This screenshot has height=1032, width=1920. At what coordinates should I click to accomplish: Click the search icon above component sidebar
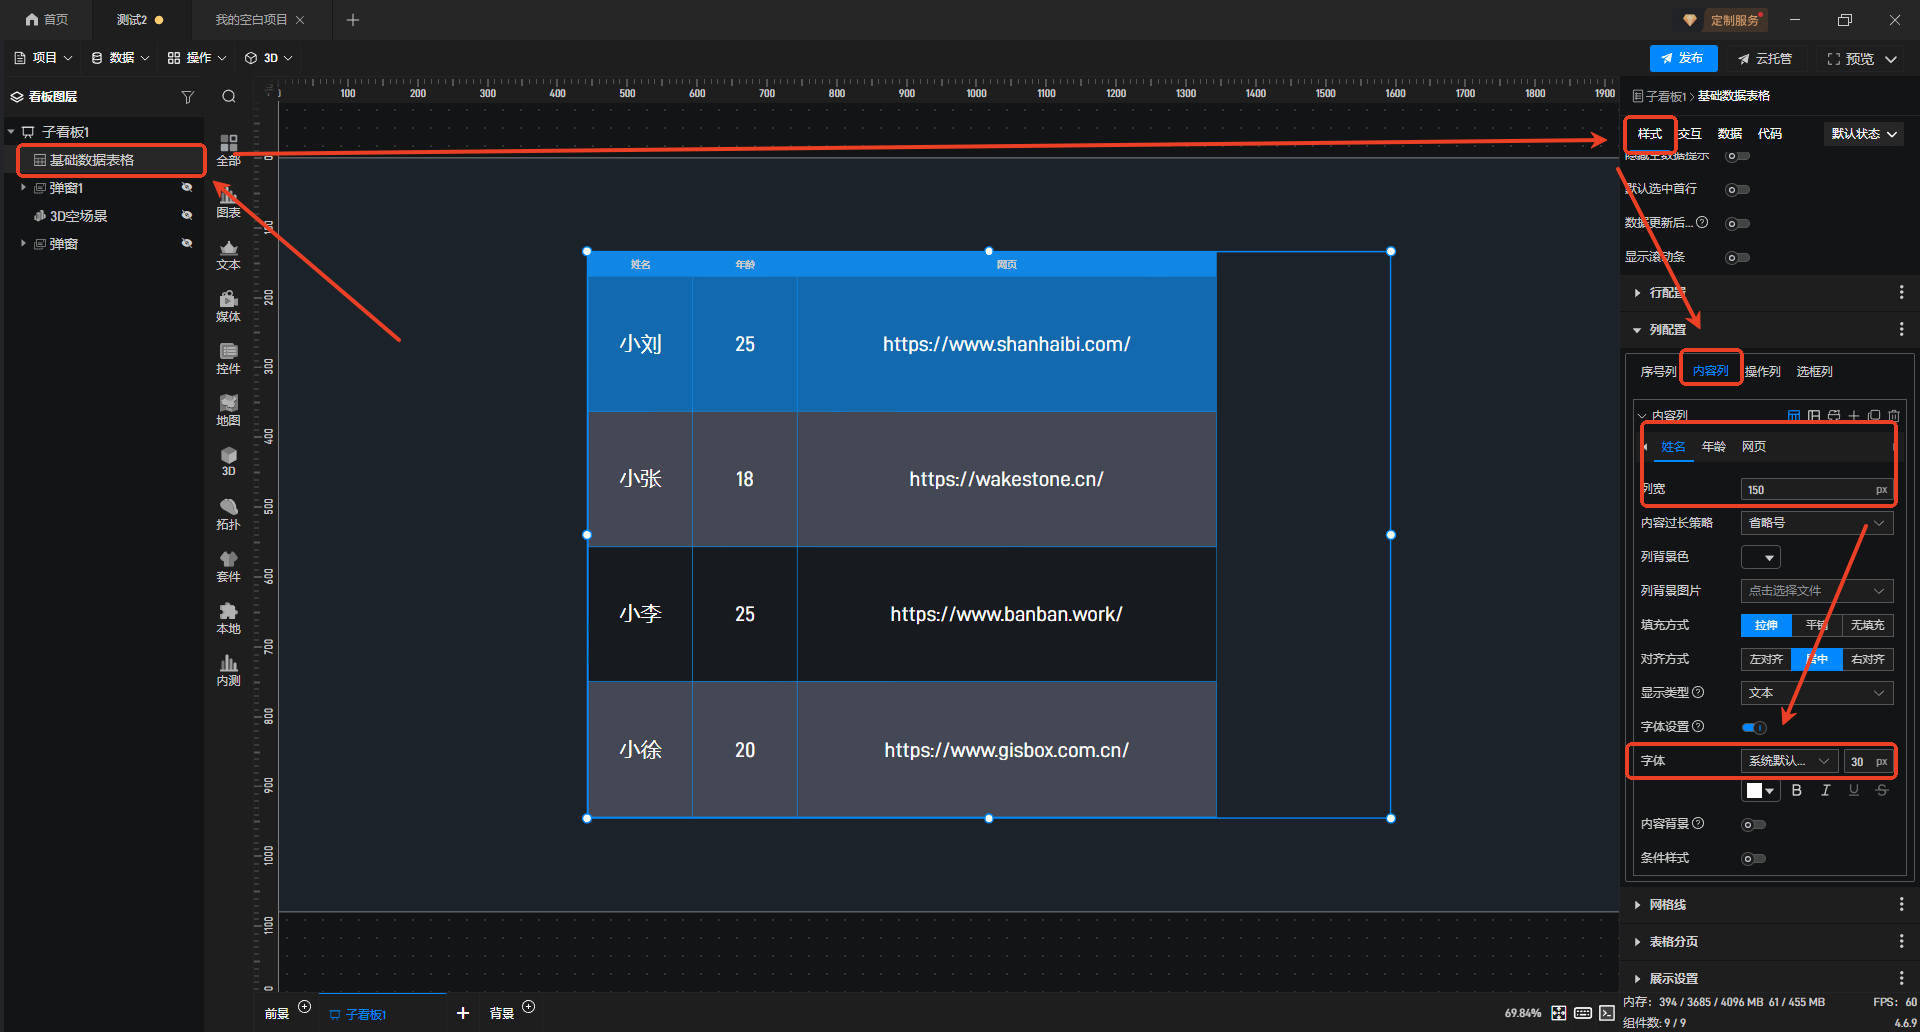point(229,97)
